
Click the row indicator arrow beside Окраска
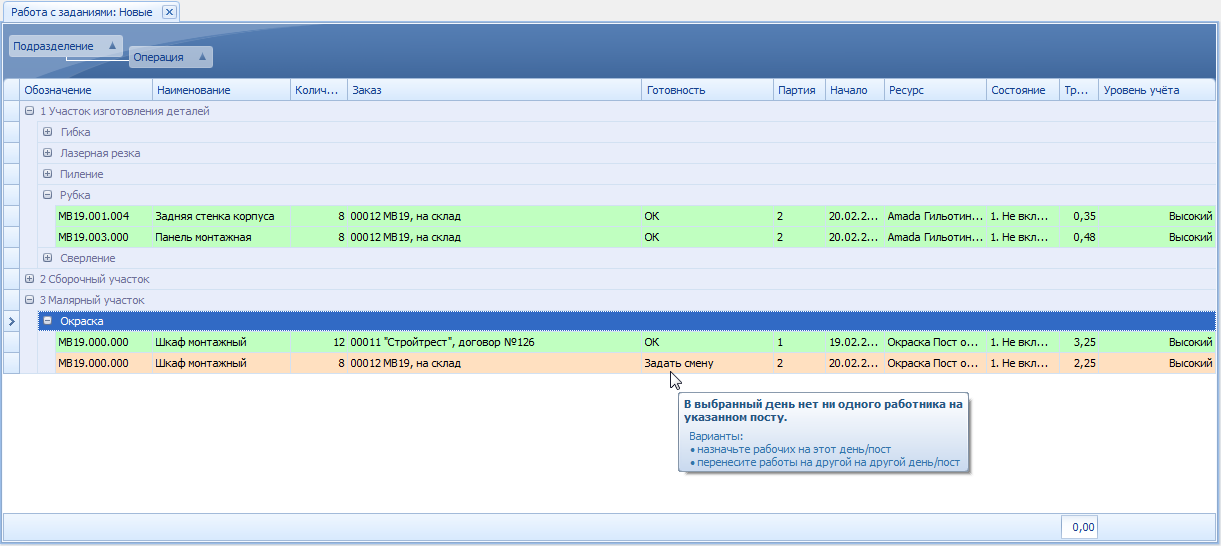pyautogui.click(x=11, y=321)
